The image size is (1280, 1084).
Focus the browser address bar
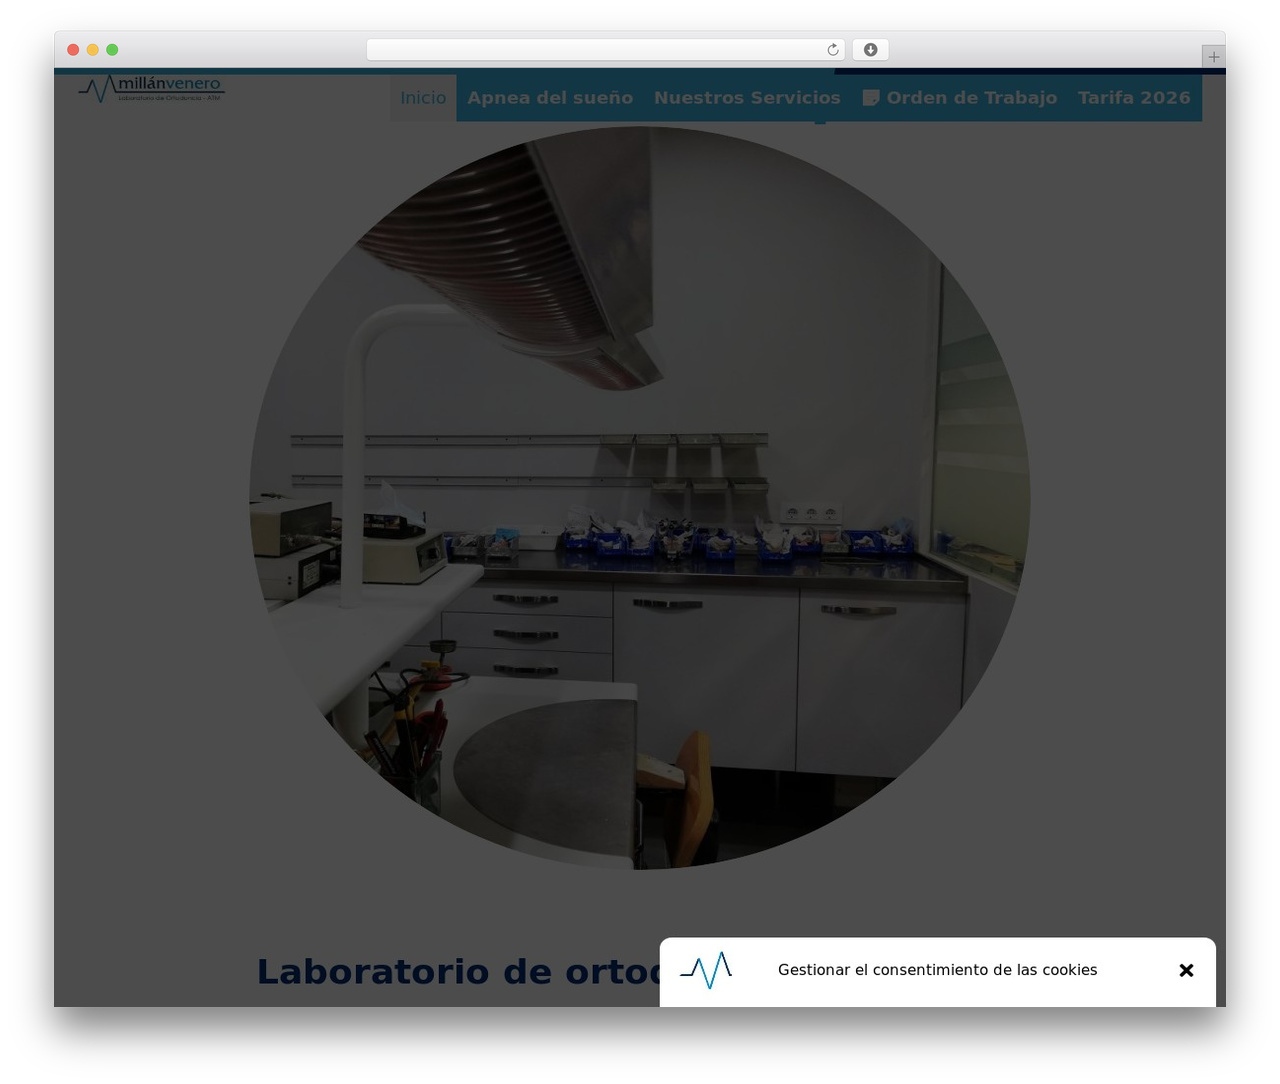606,50
